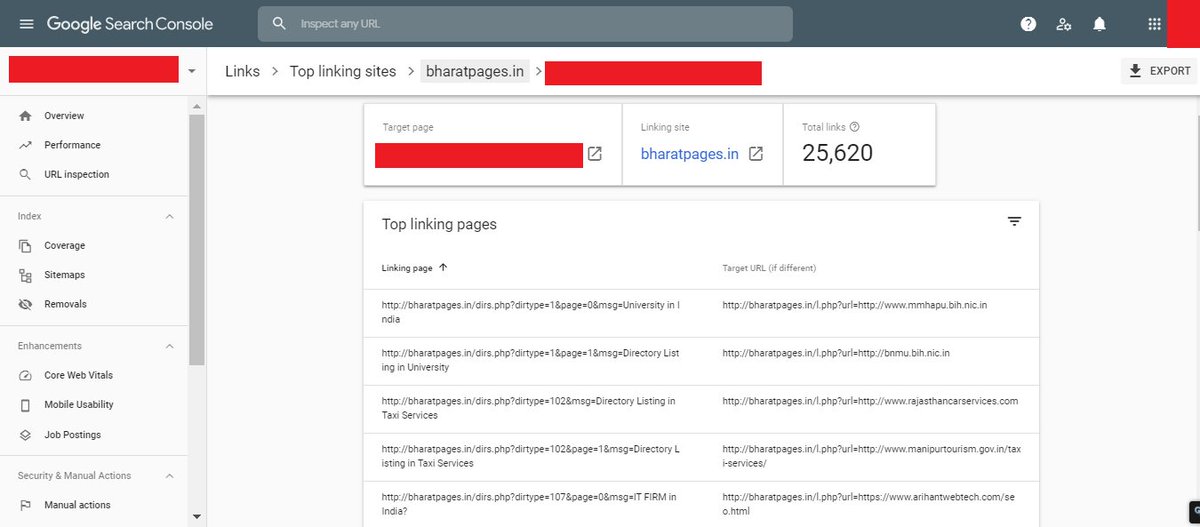Go to Links breadcrumb

[x=243, y=72]
